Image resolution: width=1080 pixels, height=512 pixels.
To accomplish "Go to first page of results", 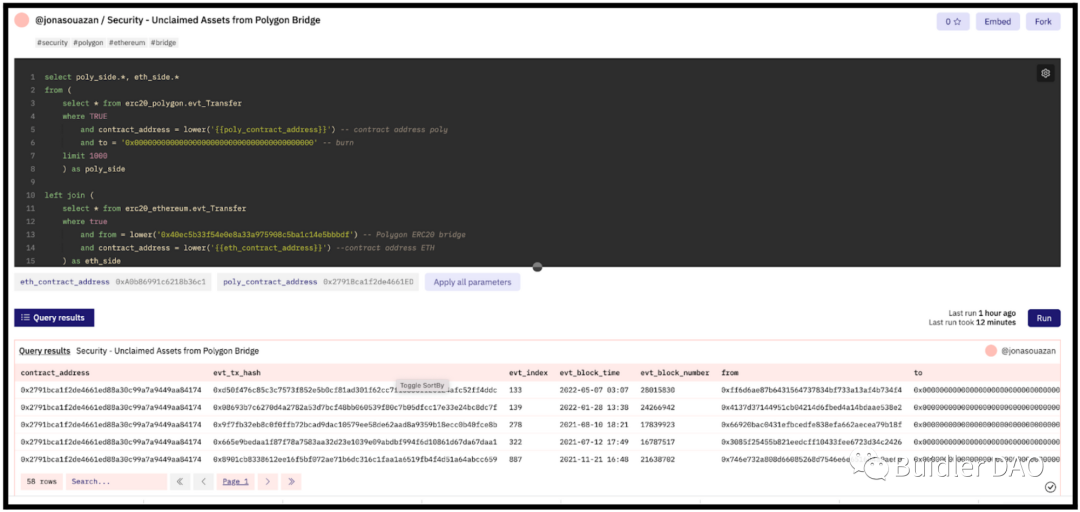I will pos(180,481).
